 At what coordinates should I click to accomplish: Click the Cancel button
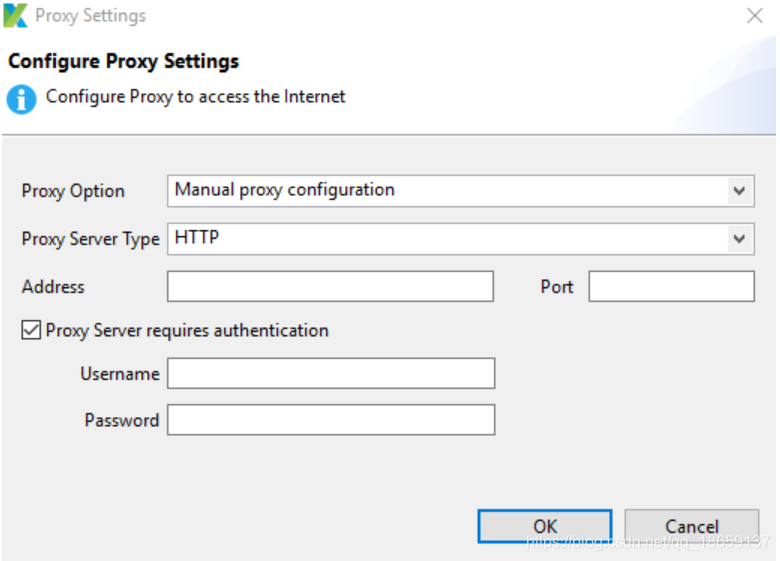pyautogui.click(x=692, y=526)
